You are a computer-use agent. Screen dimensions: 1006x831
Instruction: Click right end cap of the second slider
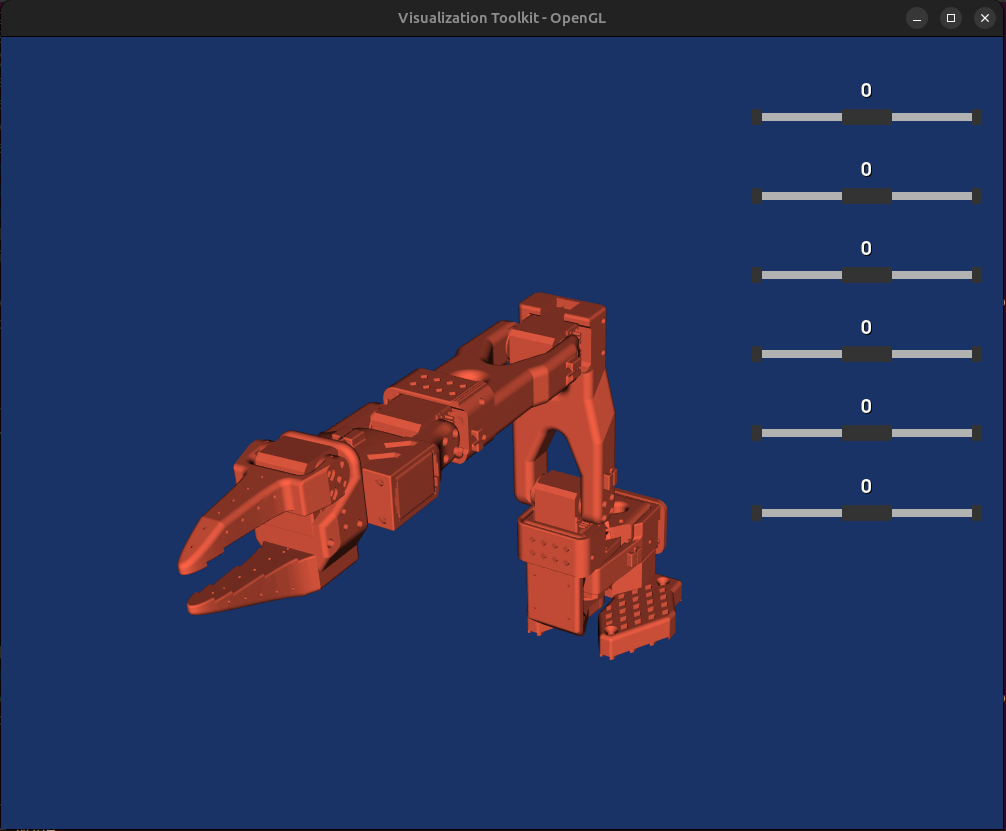[976, 196]
